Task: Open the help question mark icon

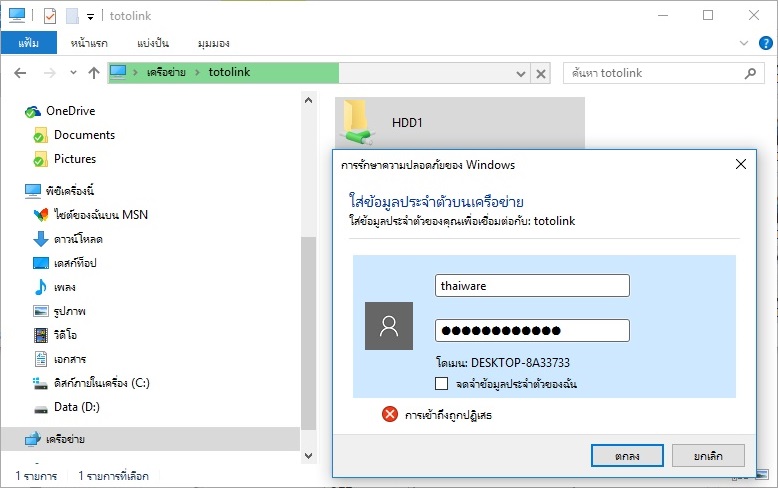Action: [766, 43]
